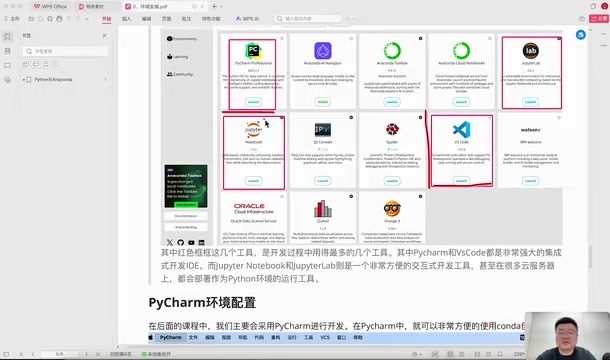Click the expand-all bookmarks icon

[26, 64]
